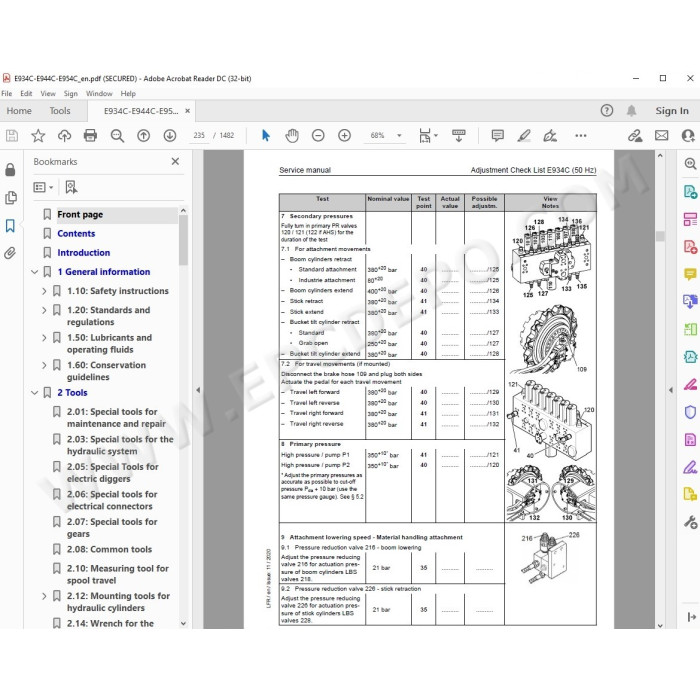Open the View menu
The height and width of the screenshot is (700, 700).
(x=48, y=94)
